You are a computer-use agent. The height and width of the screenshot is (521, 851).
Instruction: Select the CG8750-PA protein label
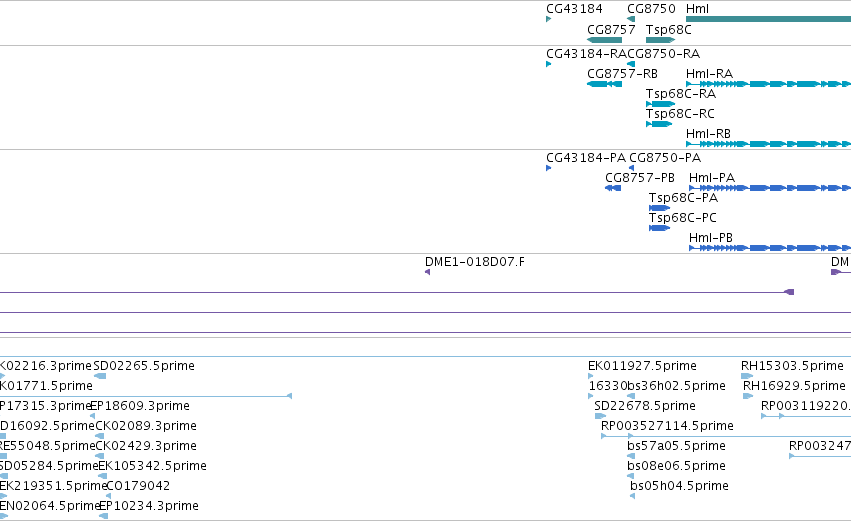pos(665,158)
